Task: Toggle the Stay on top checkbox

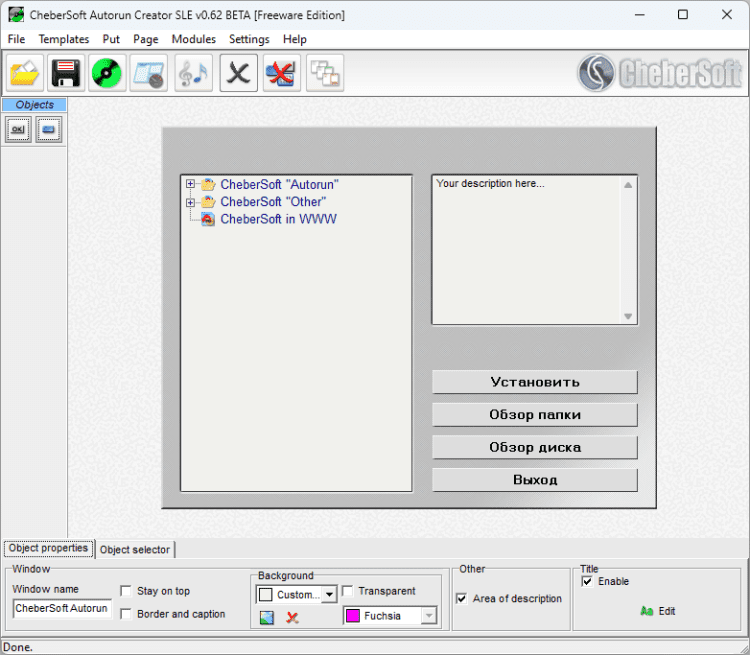Action: (x=126, y=591)
